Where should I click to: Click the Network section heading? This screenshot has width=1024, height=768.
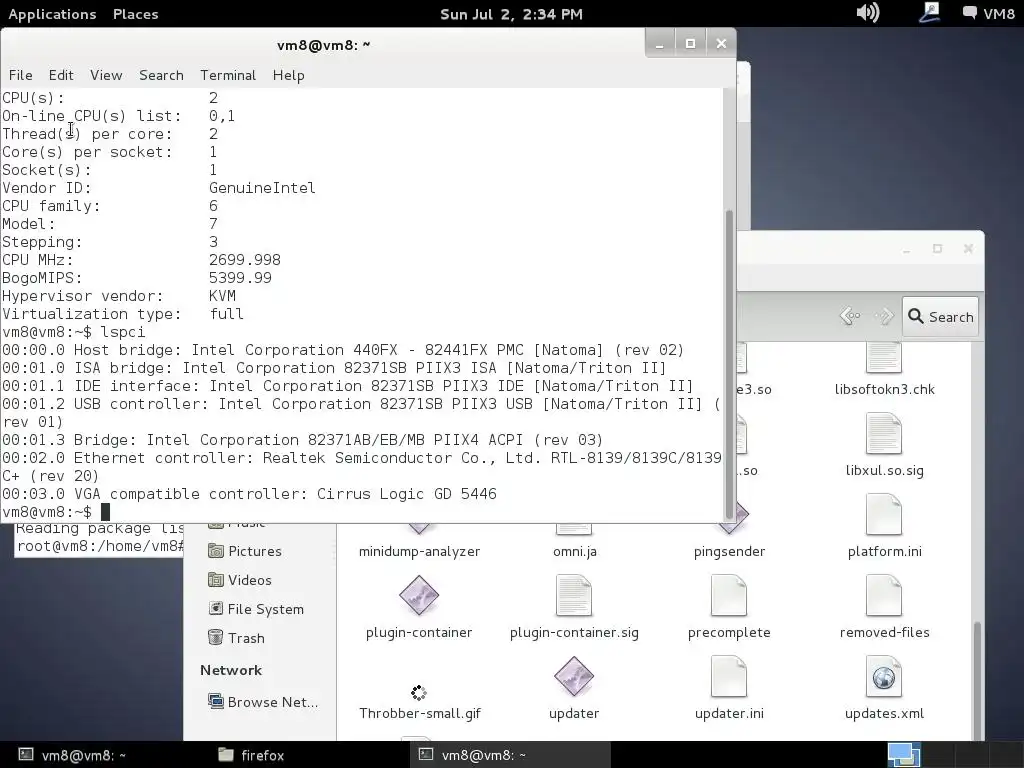231,670
